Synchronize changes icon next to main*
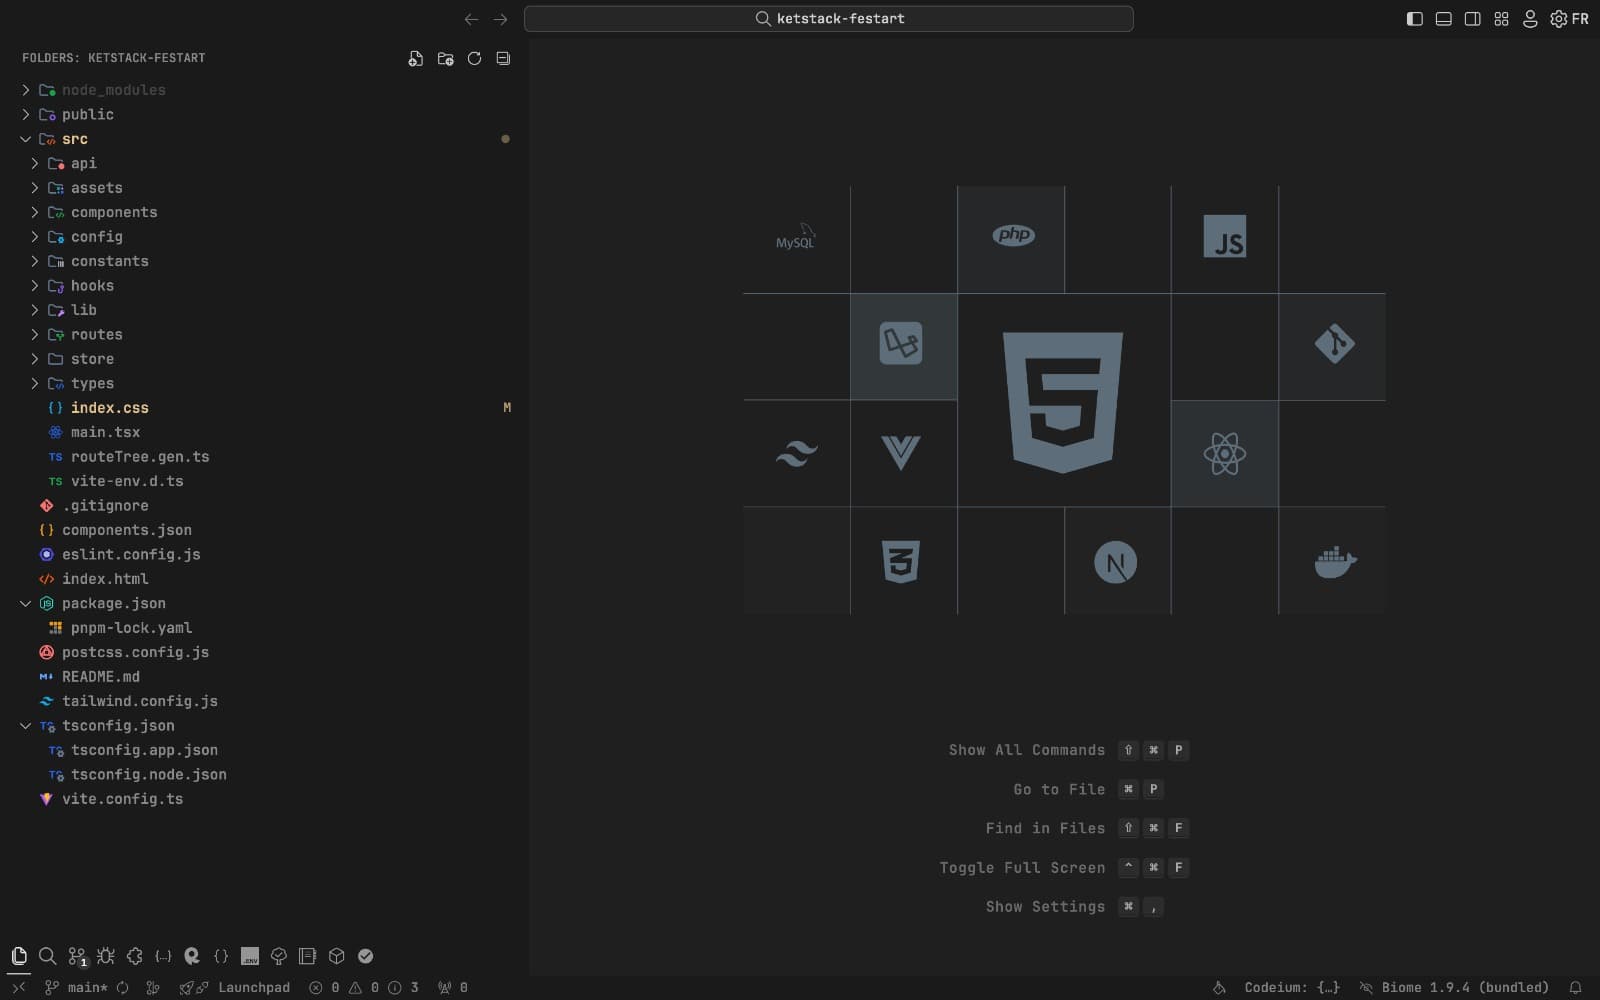1600x1000 pixels. click(x=122, y=987)
